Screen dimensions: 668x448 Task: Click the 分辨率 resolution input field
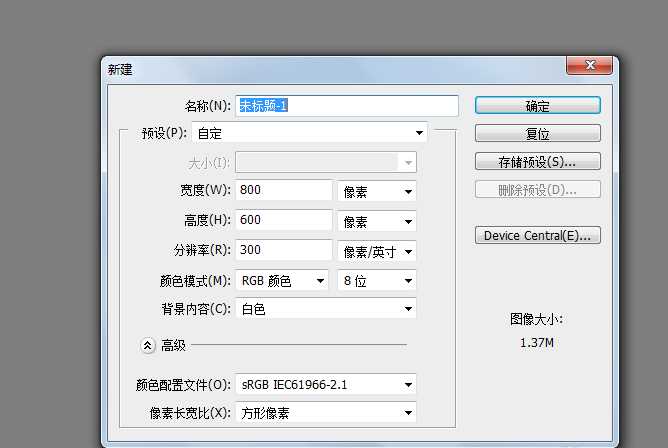(284, 250)
